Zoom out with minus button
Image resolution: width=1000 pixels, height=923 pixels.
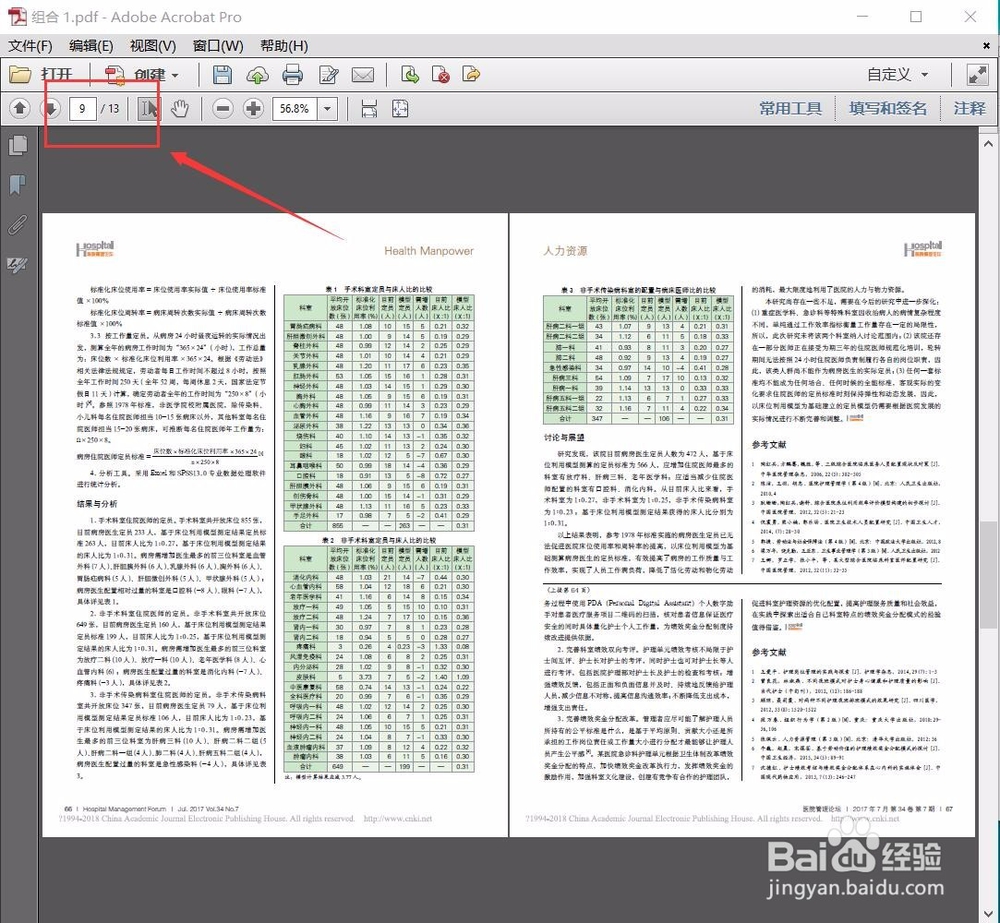[x=223, y=108]
